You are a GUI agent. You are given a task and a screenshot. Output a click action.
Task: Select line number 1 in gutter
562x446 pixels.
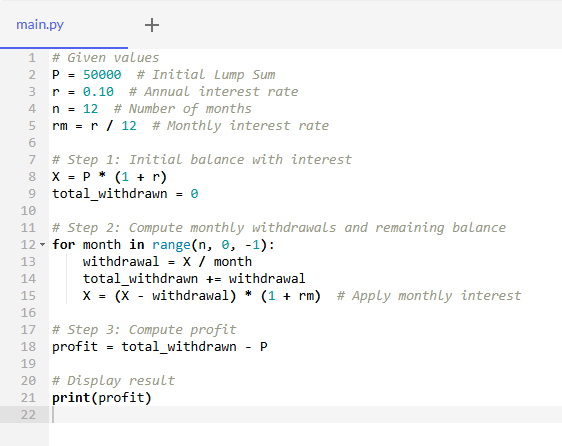[32, 58]
